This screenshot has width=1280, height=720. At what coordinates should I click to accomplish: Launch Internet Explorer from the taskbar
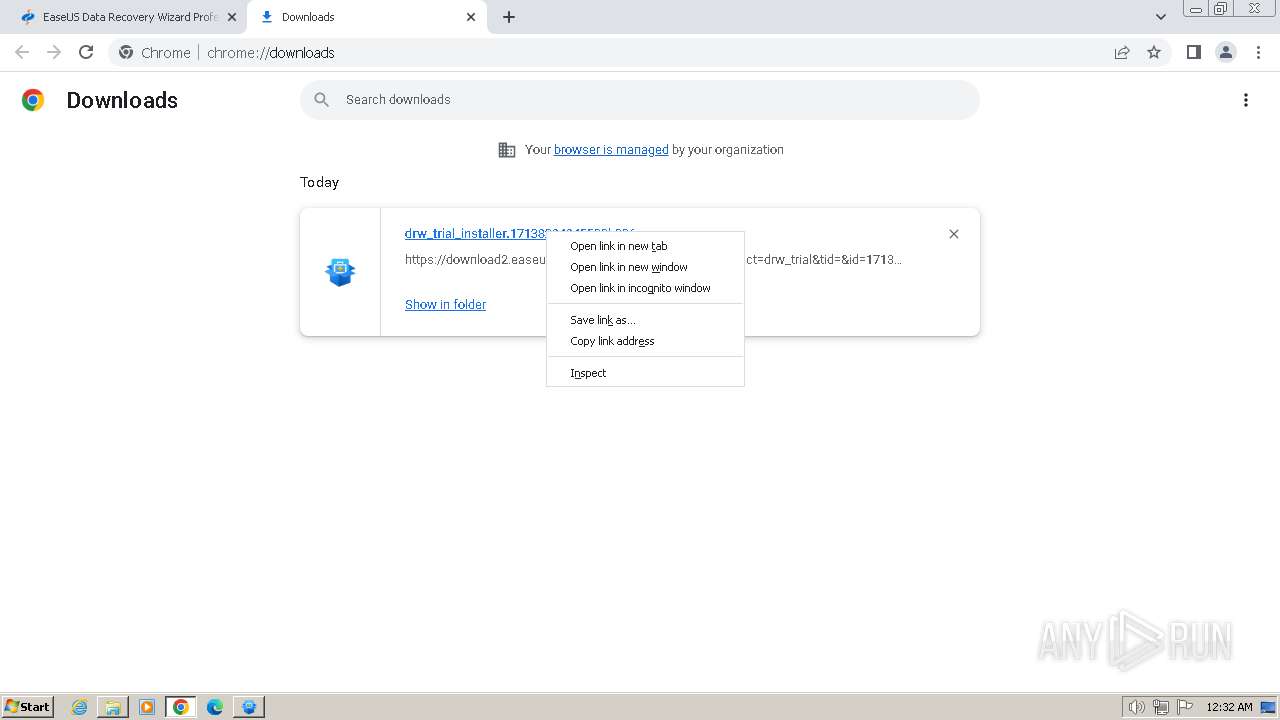pos(80,707)
